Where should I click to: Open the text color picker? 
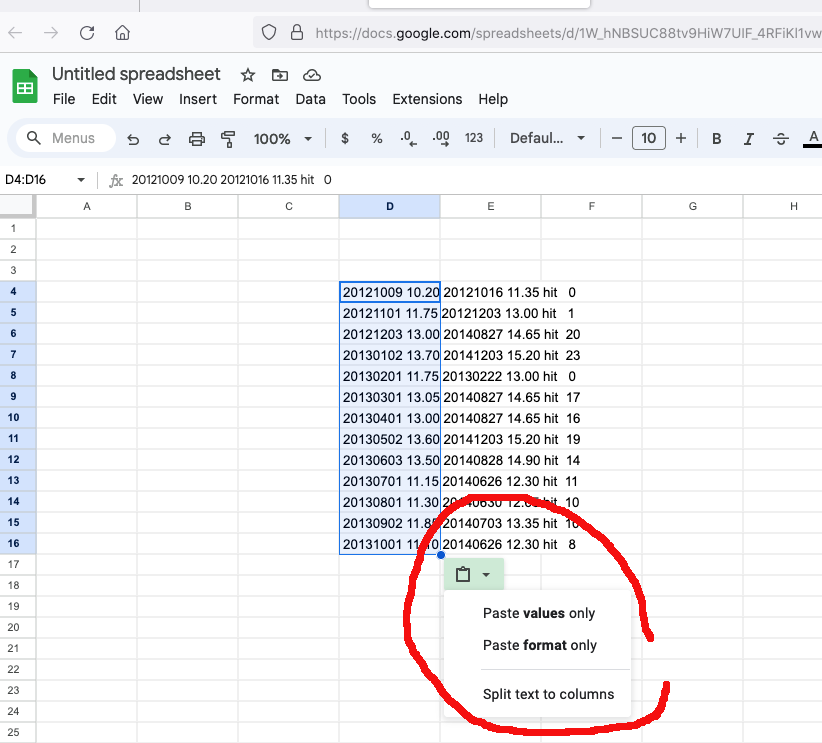812,139
